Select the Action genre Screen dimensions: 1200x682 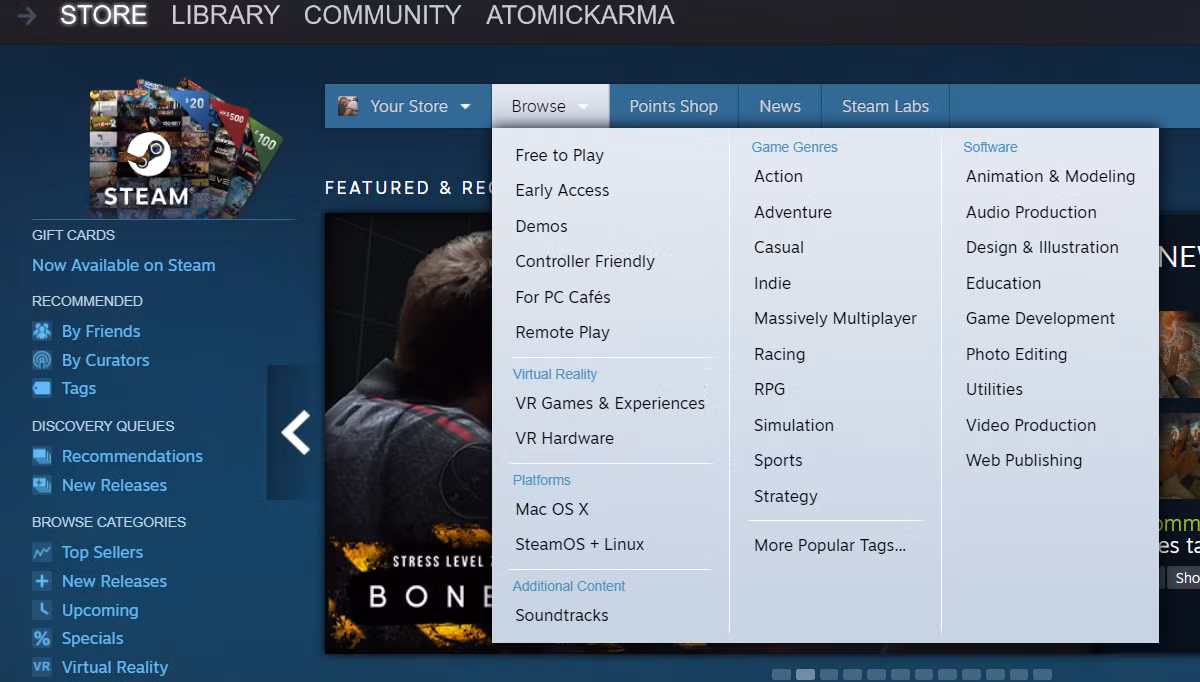[778, 176]
